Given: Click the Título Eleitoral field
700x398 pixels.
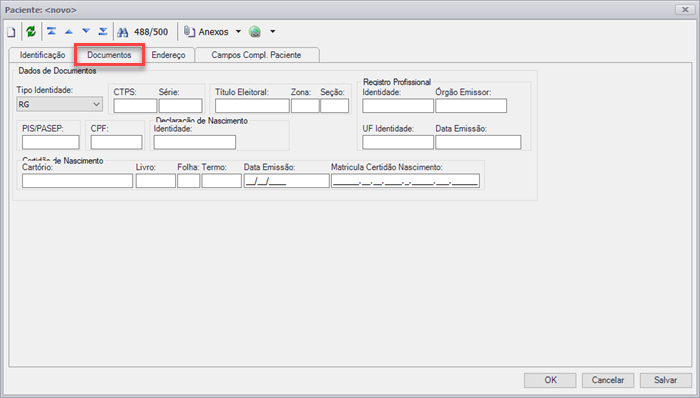Looking at the screenshot, I should 252,106.
